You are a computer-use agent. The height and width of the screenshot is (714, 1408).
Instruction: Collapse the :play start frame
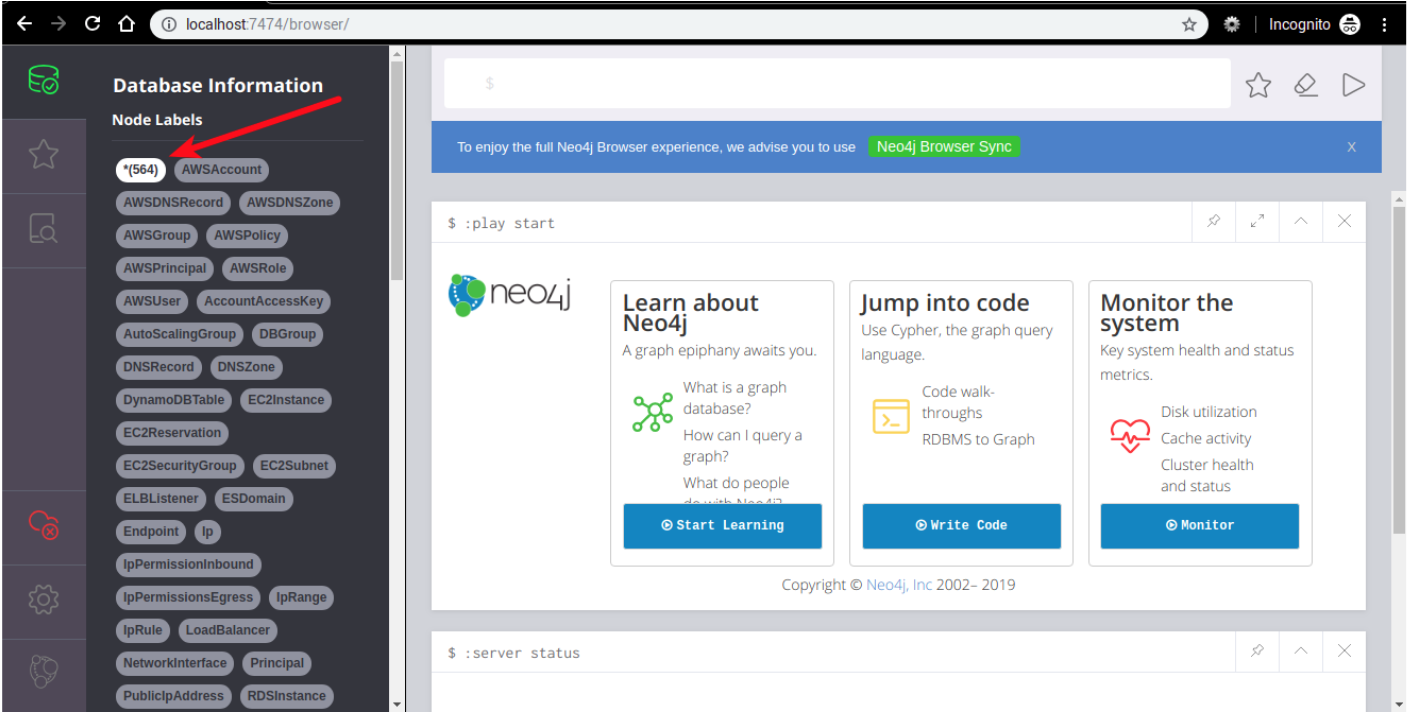pyautogui.click(x=1301, y=221)
